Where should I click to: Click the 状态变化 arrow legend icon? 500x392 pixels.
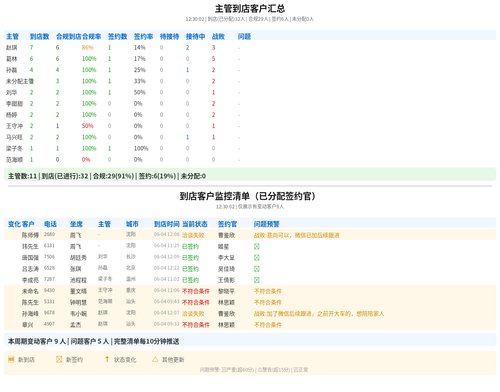(107, 359)
